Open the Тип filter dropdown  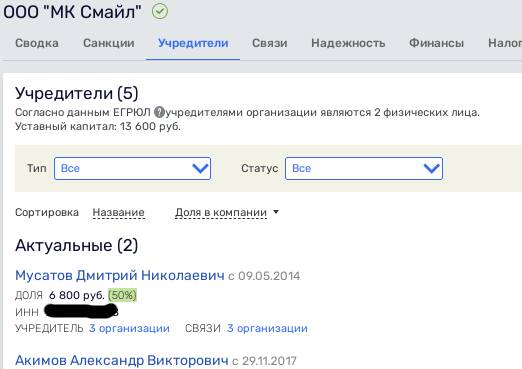[x=132, y=168]
